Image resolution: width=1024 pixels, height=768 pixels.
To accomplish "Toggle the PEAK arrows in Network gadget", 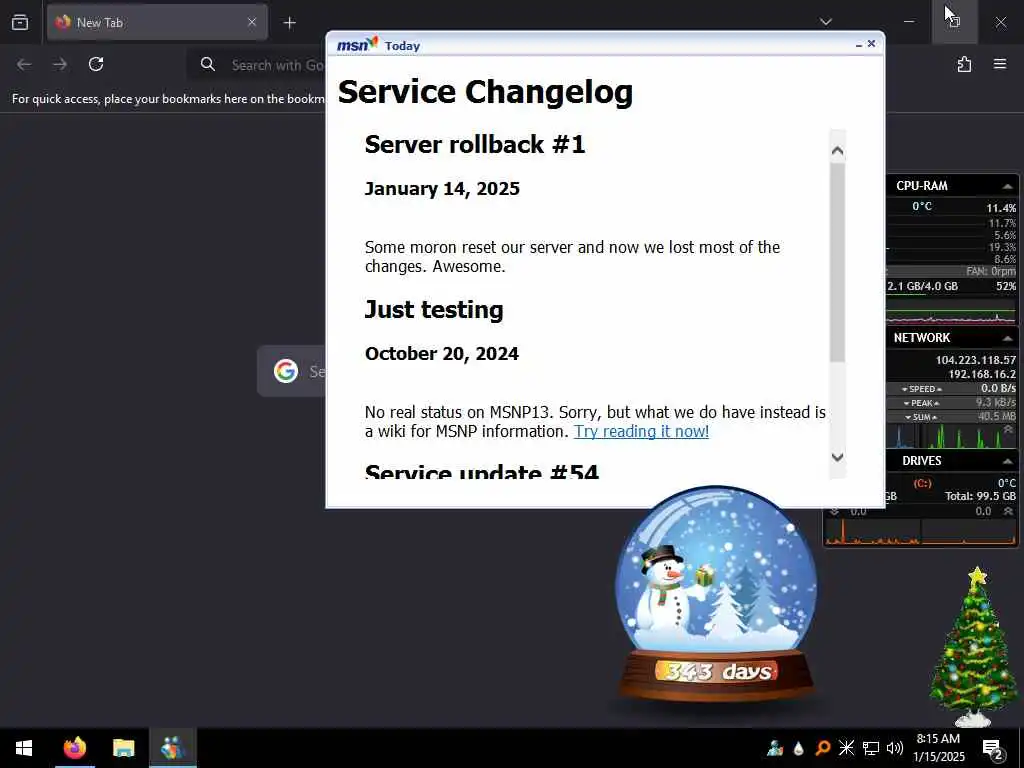I will click(x=921, y=403).
